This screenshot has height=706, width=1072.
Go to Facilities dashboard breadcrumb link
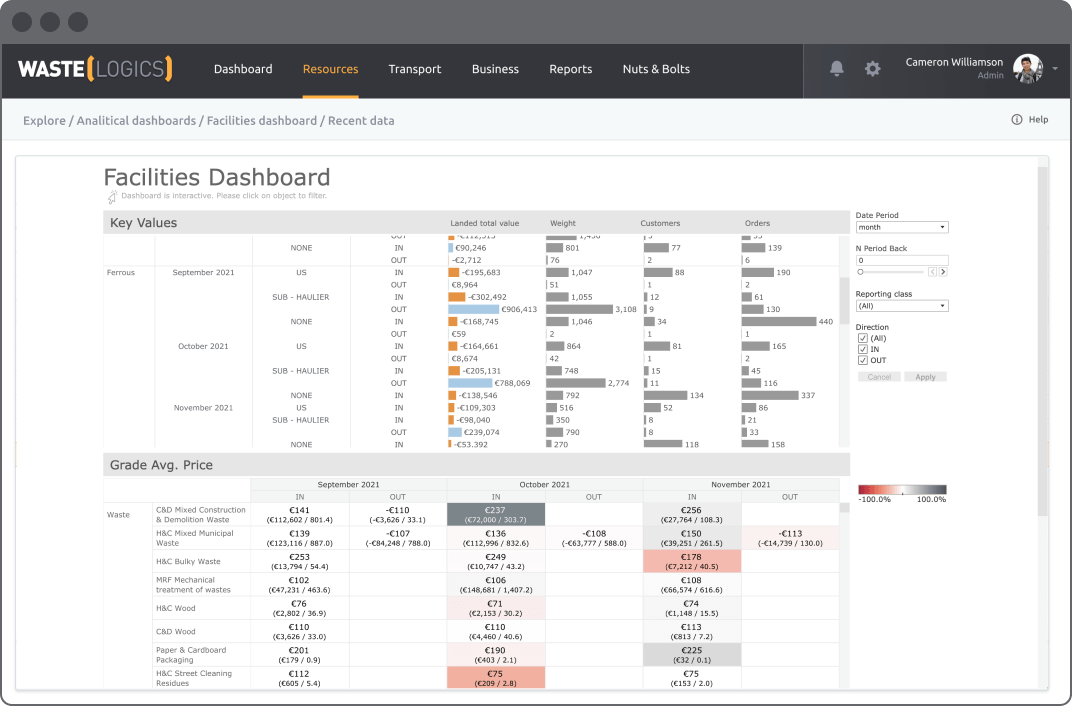click(x=261, y=121)
